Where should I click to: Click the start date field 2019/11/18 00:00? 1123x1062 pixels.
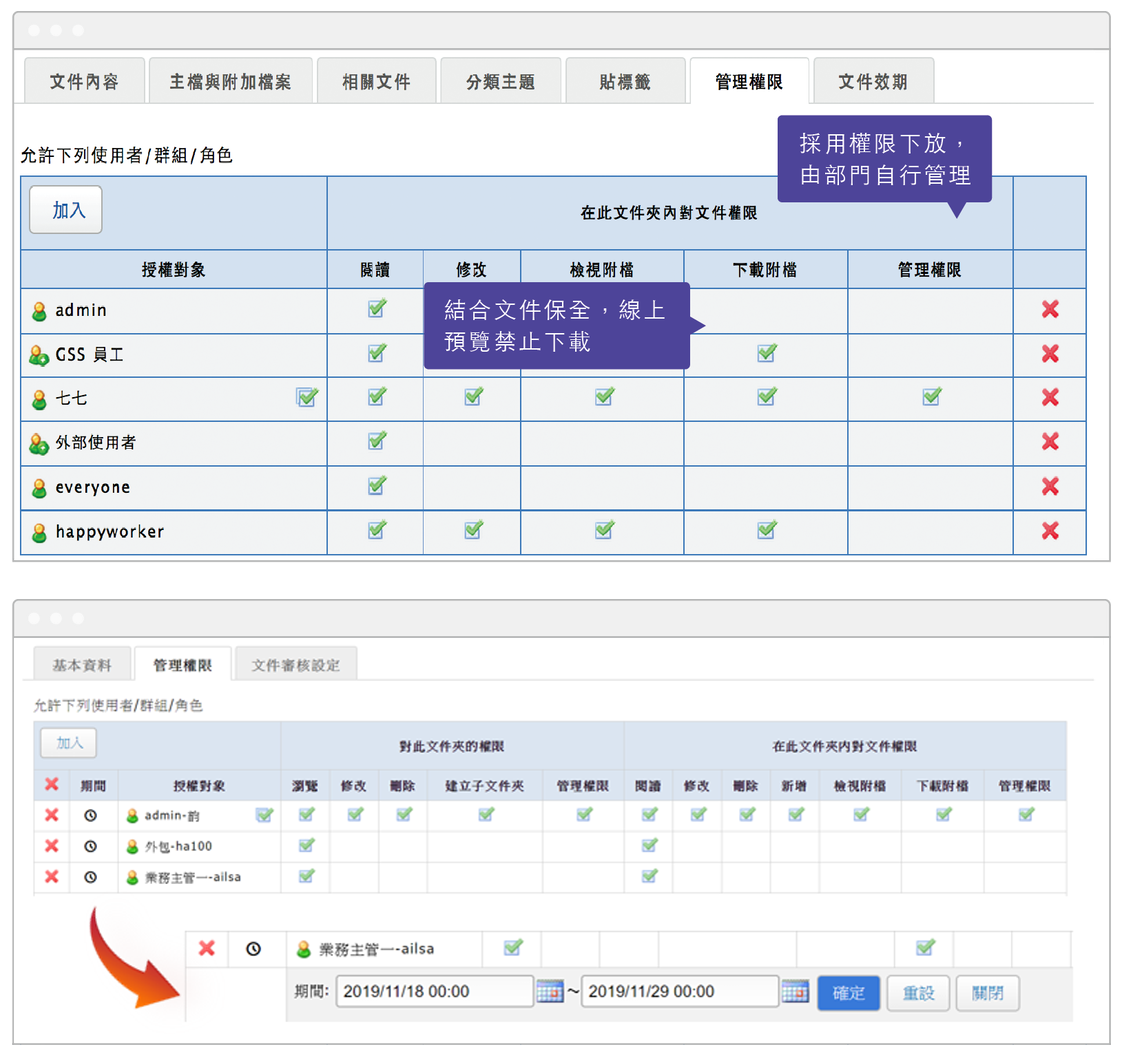point(435,992)
